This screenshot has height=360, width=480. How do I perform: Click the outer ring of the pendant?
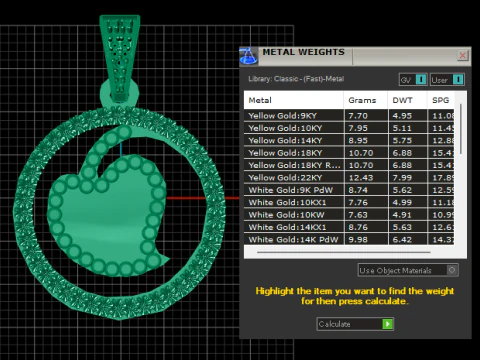(25, 213)
